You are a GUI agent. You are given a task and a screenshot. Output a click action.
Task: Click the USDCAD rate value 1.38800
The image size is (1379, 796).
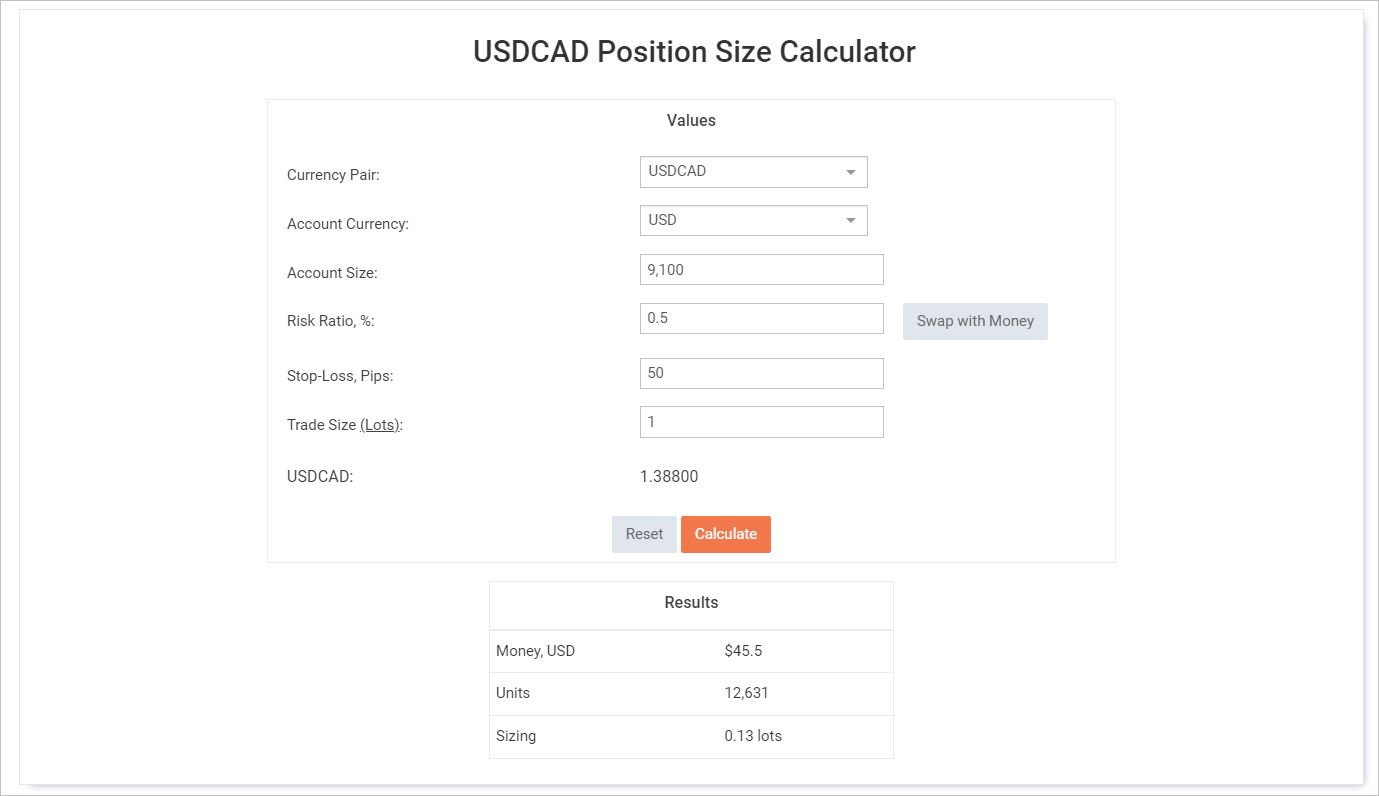[x=669, y=477]
